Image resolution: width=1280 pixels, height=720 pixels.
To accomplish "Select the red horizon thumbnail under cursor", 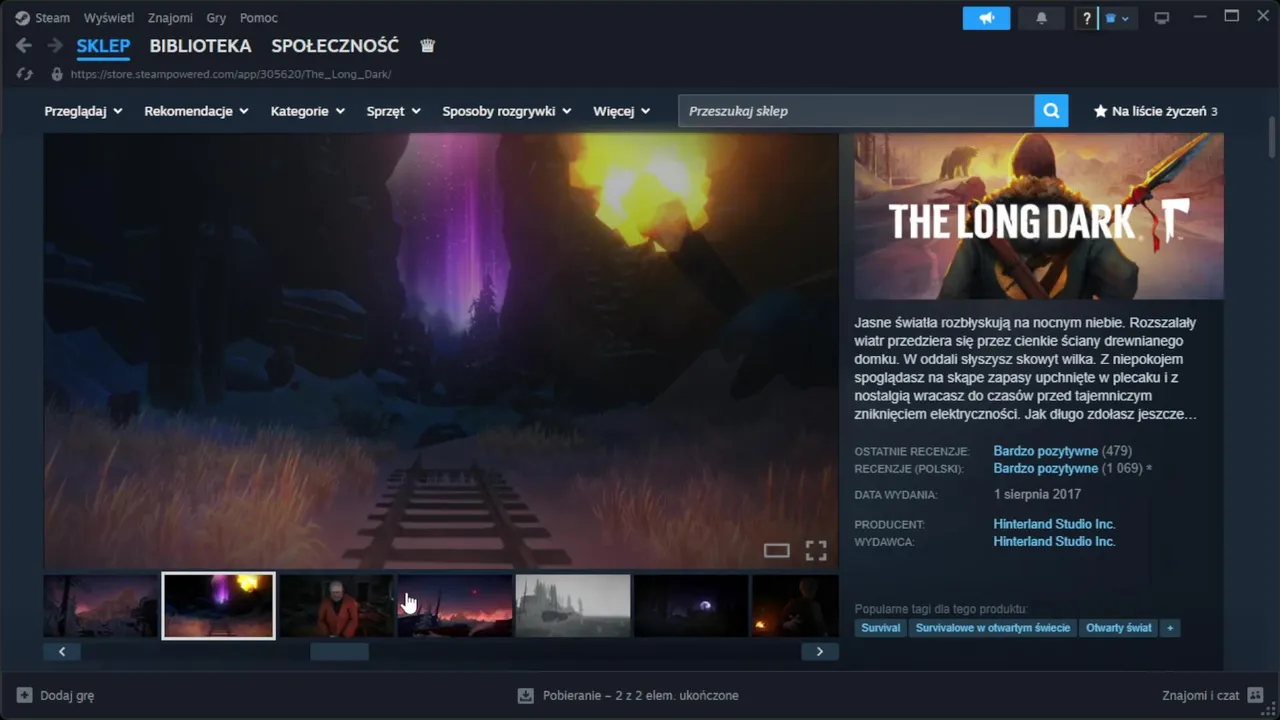I will (455, 605).
